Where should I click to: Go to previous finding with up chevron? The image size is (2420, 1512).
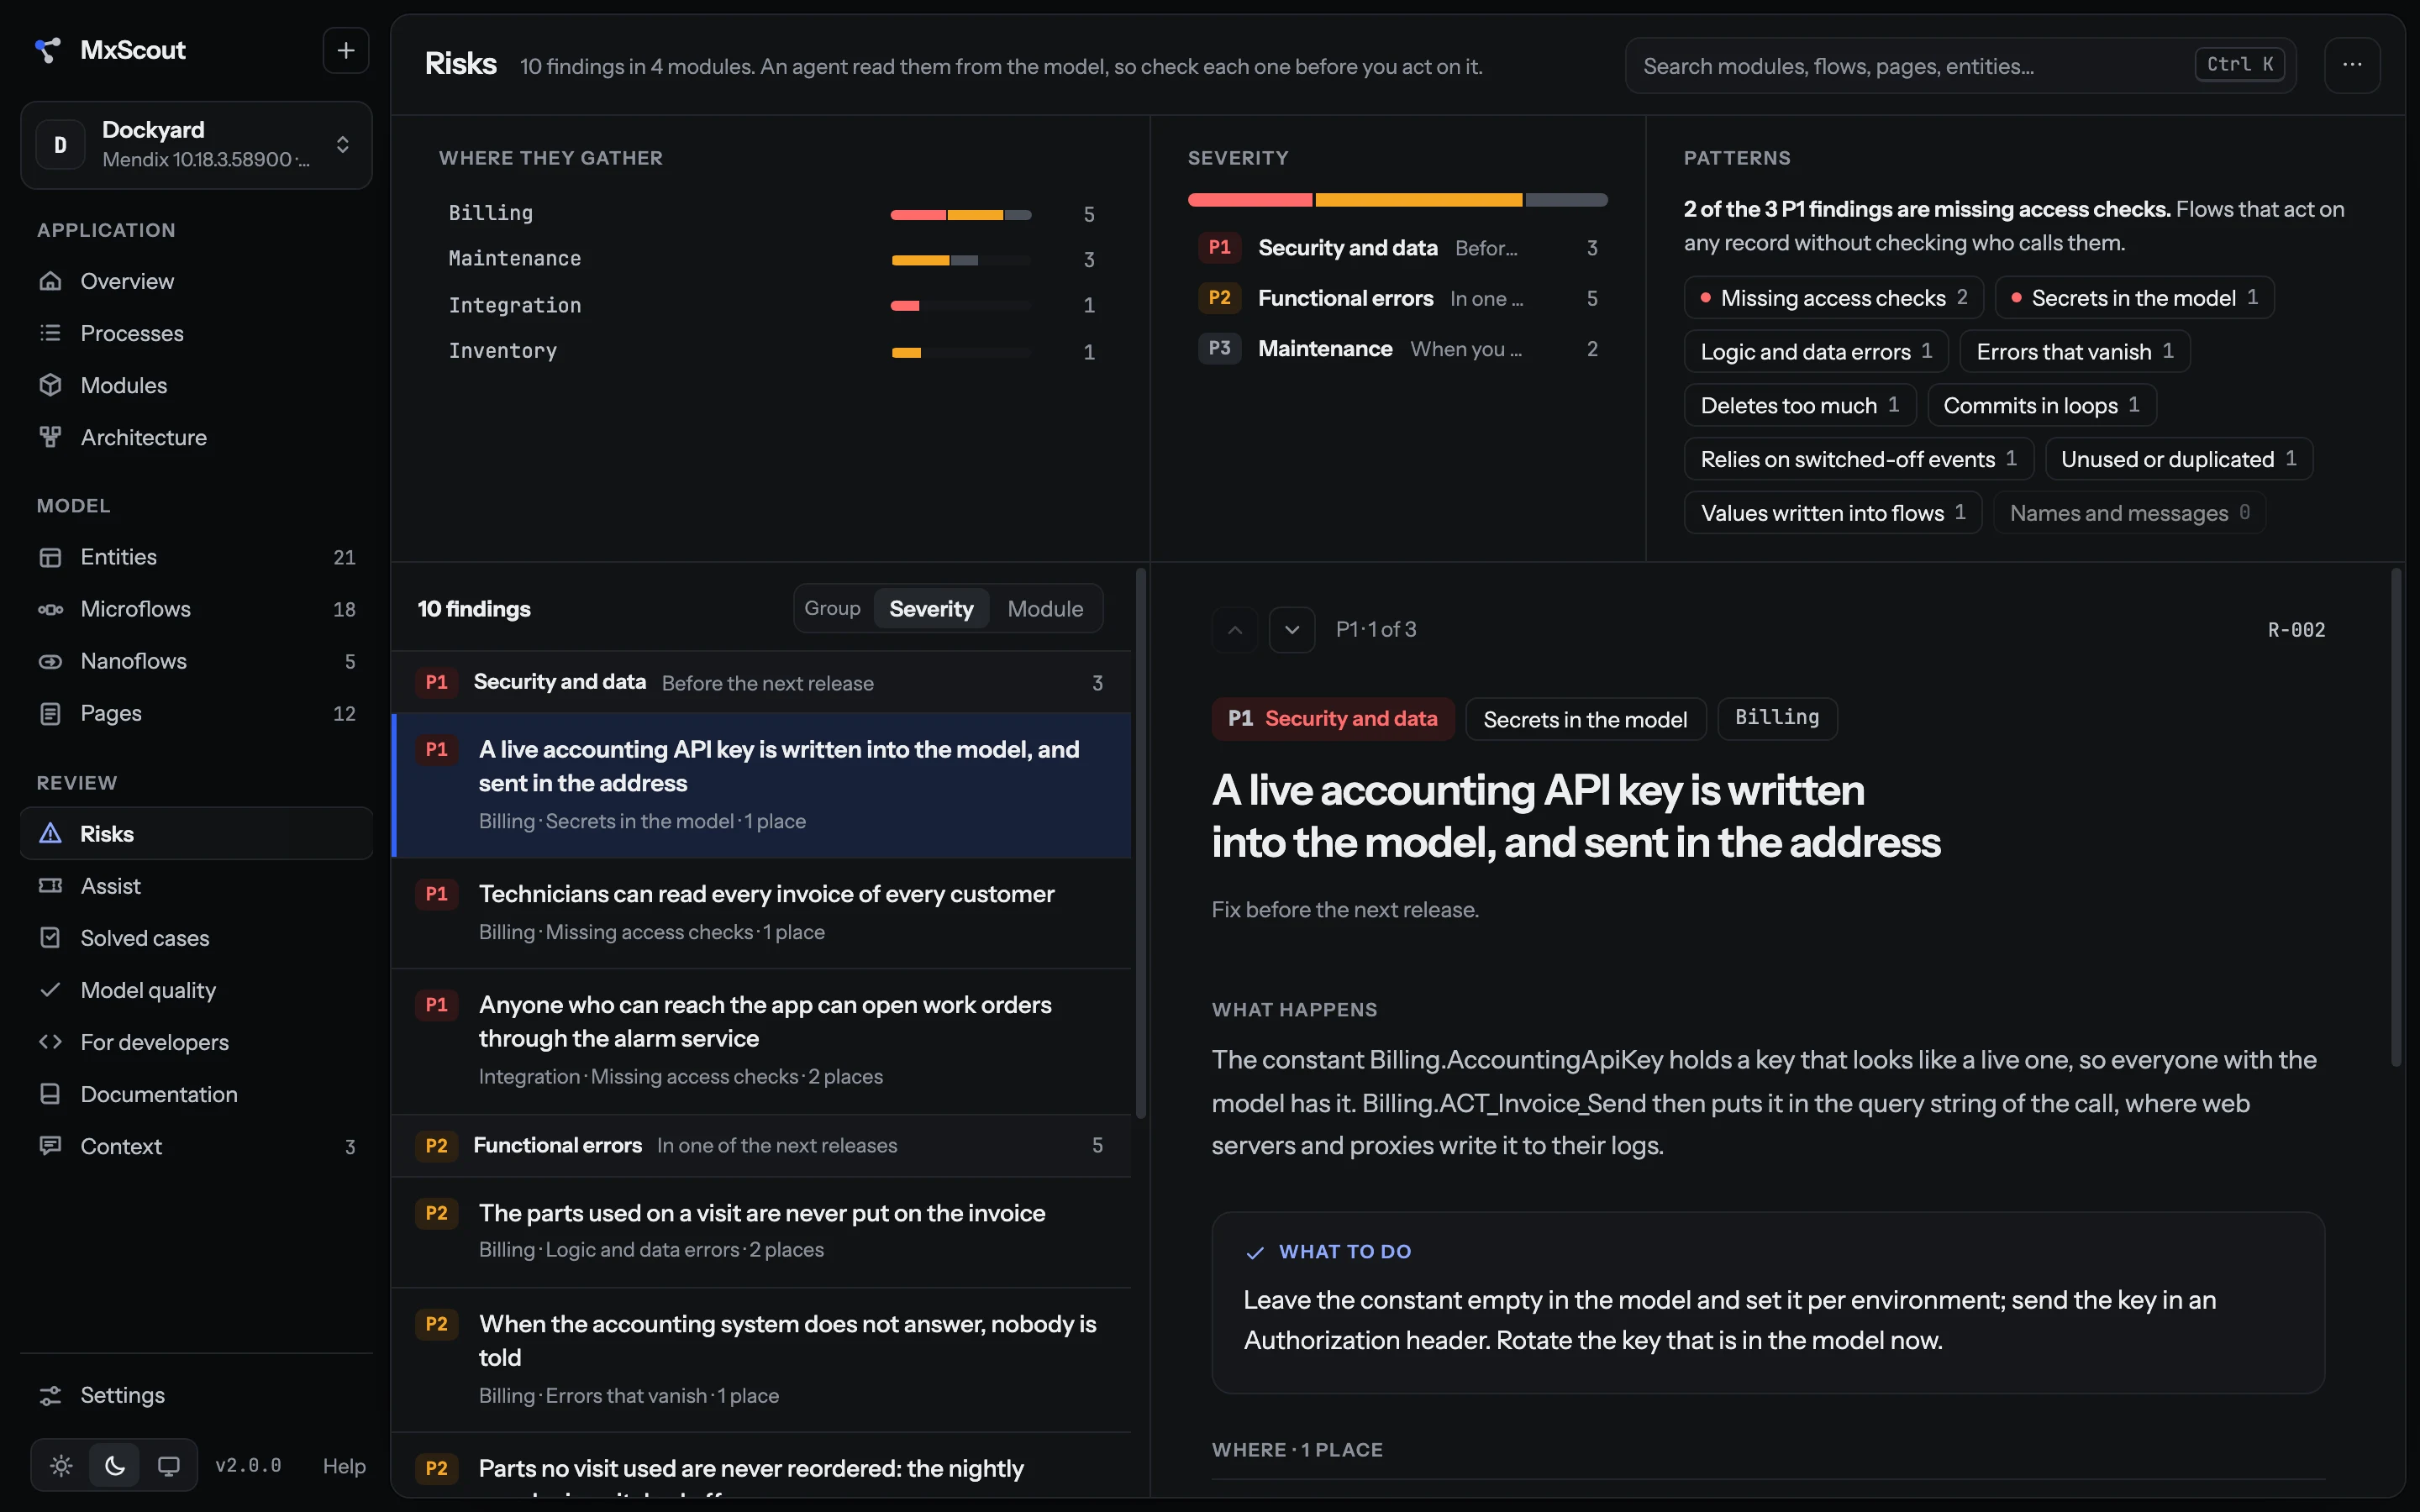click(x=1235, y=630)
